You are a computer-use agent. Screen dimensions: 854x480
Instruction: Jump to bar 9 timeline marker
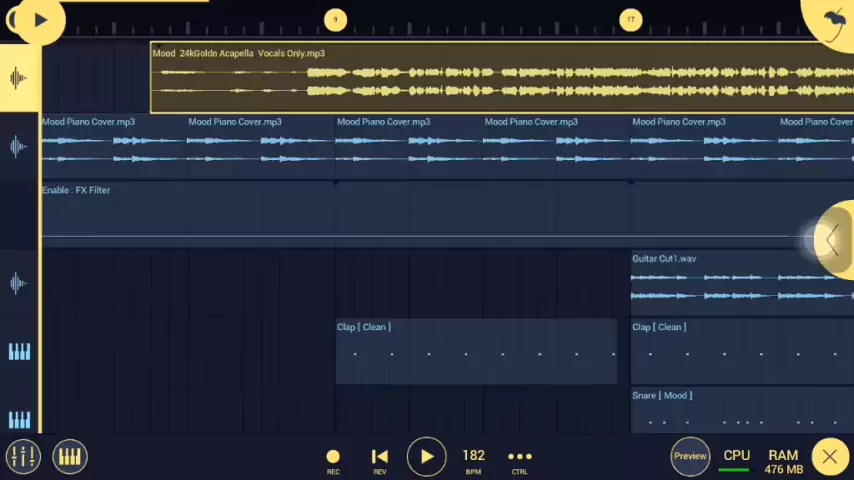click(335, 19)
